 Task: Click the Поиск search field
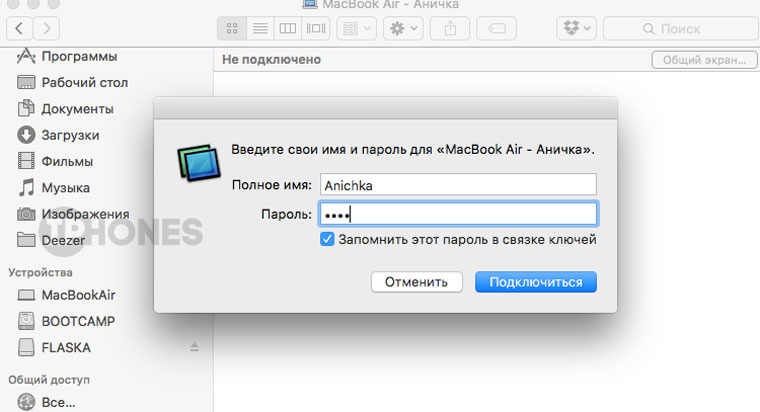(681, 29)
